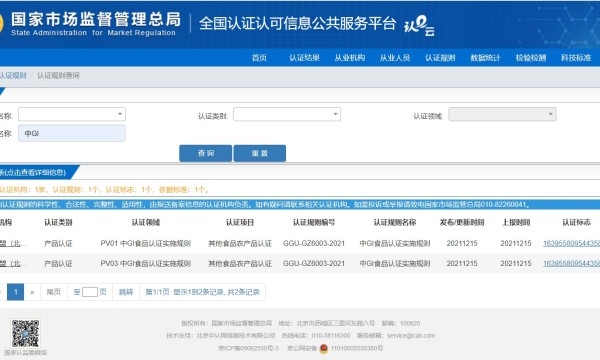Click the 跳转 jump button
600x360 pixels.
pyautogui.click(x=126, y=292)
